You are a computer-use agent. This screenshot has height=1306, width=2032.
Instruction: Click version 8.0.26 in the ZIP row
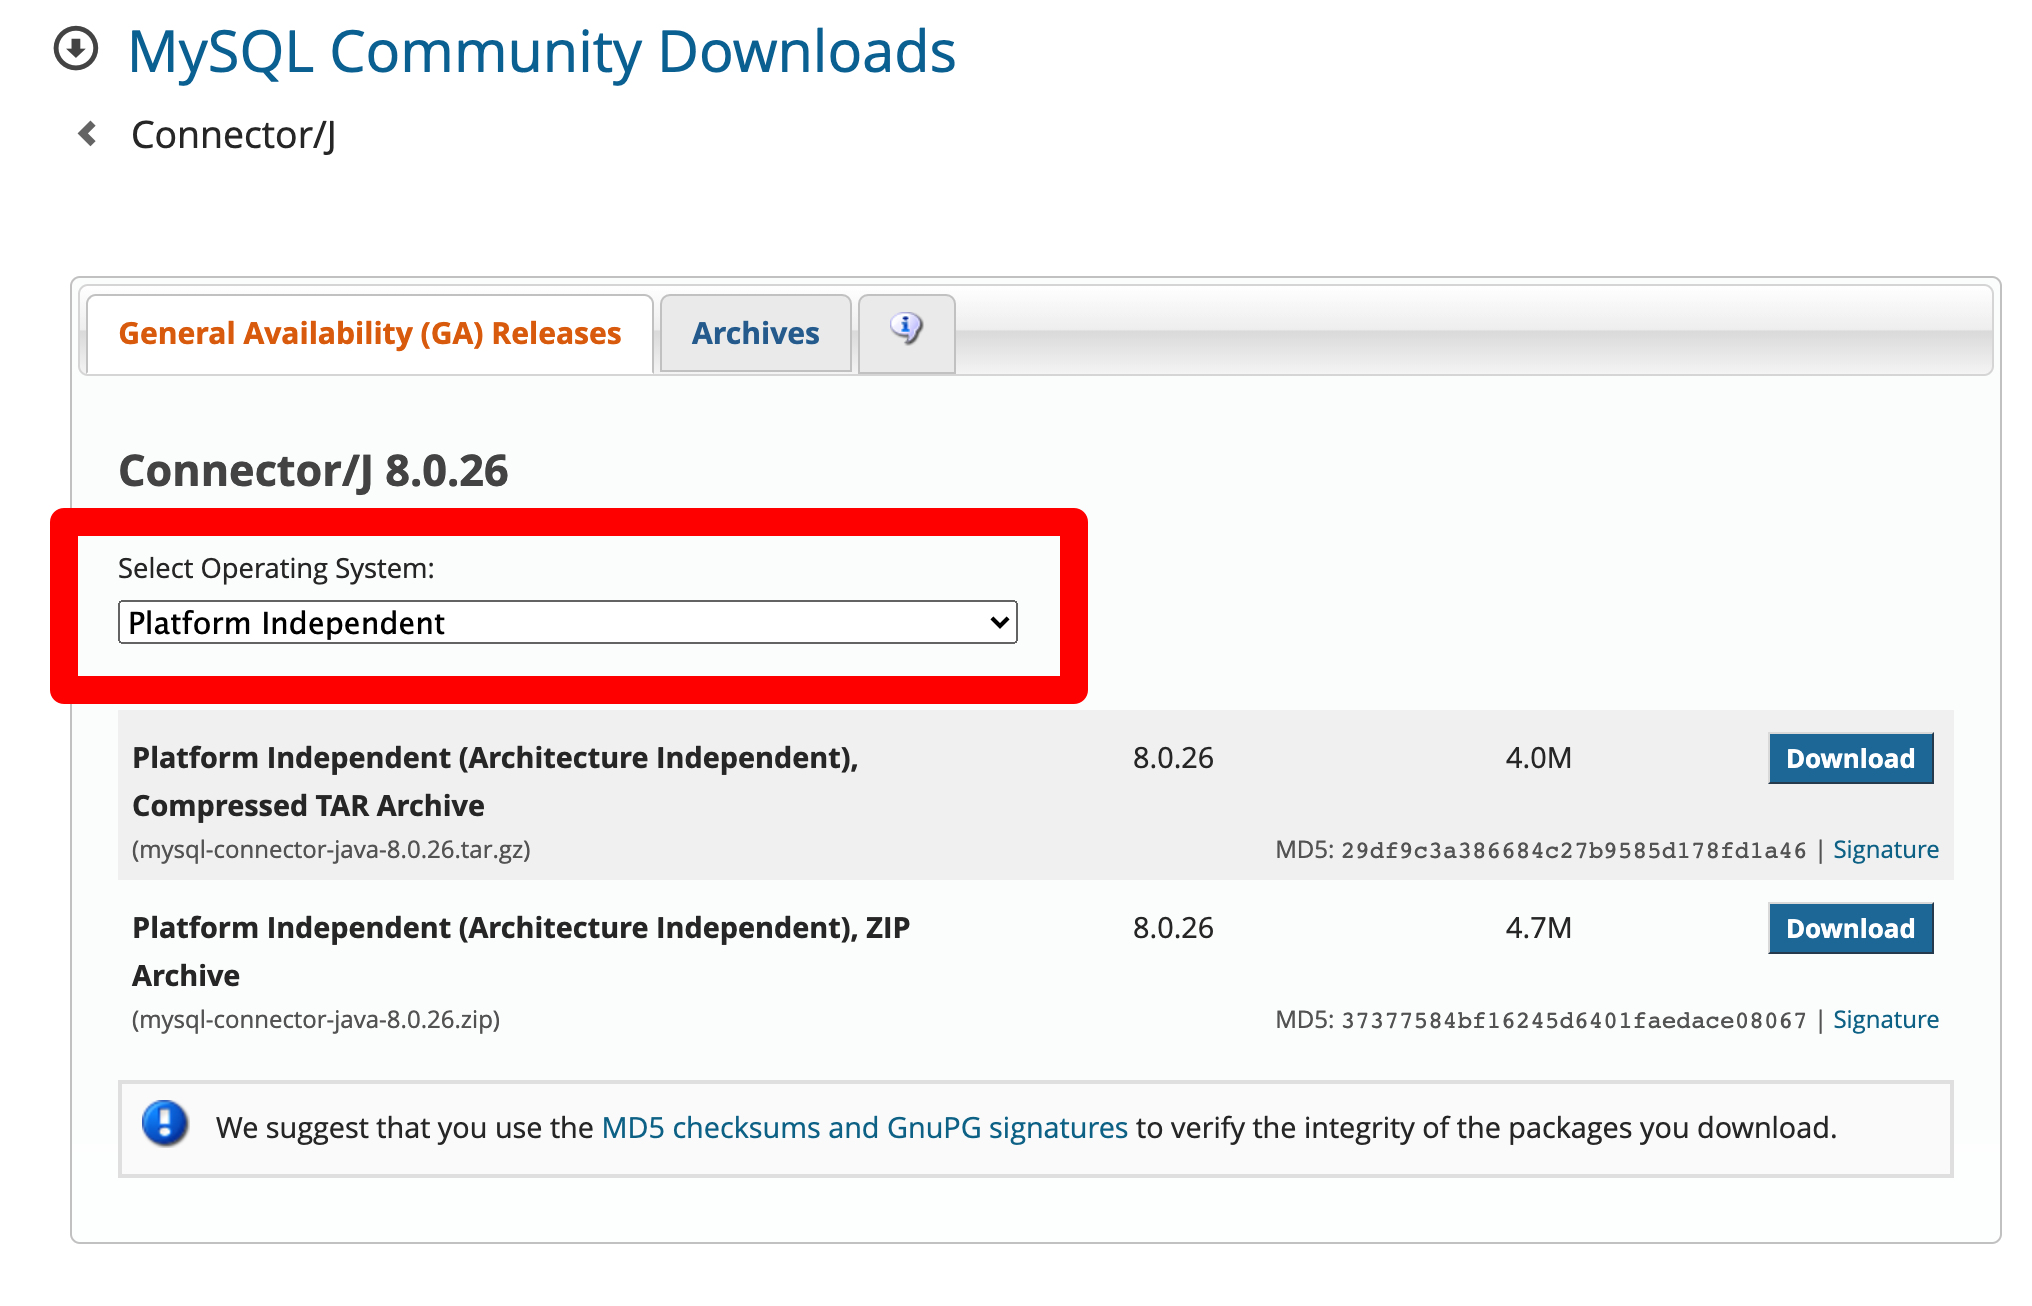[1173, 928]
